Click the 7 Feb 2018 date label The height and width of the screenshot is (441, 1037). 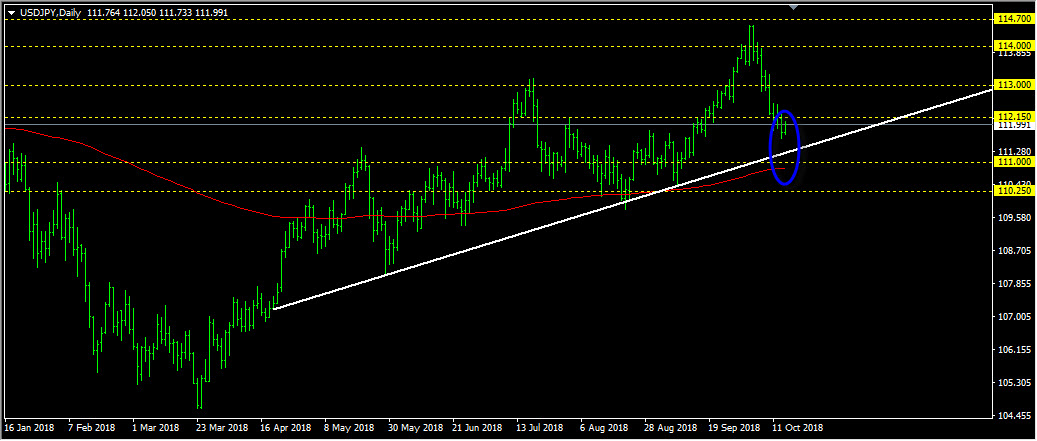click(91, 427)
